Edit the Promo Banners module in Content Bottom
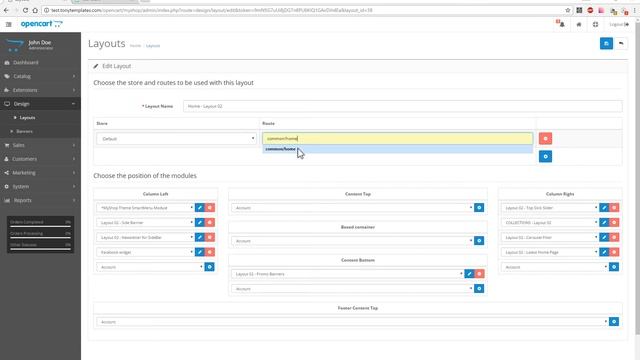The width and height of the screenshot is (640, 360). click(469, 274)
